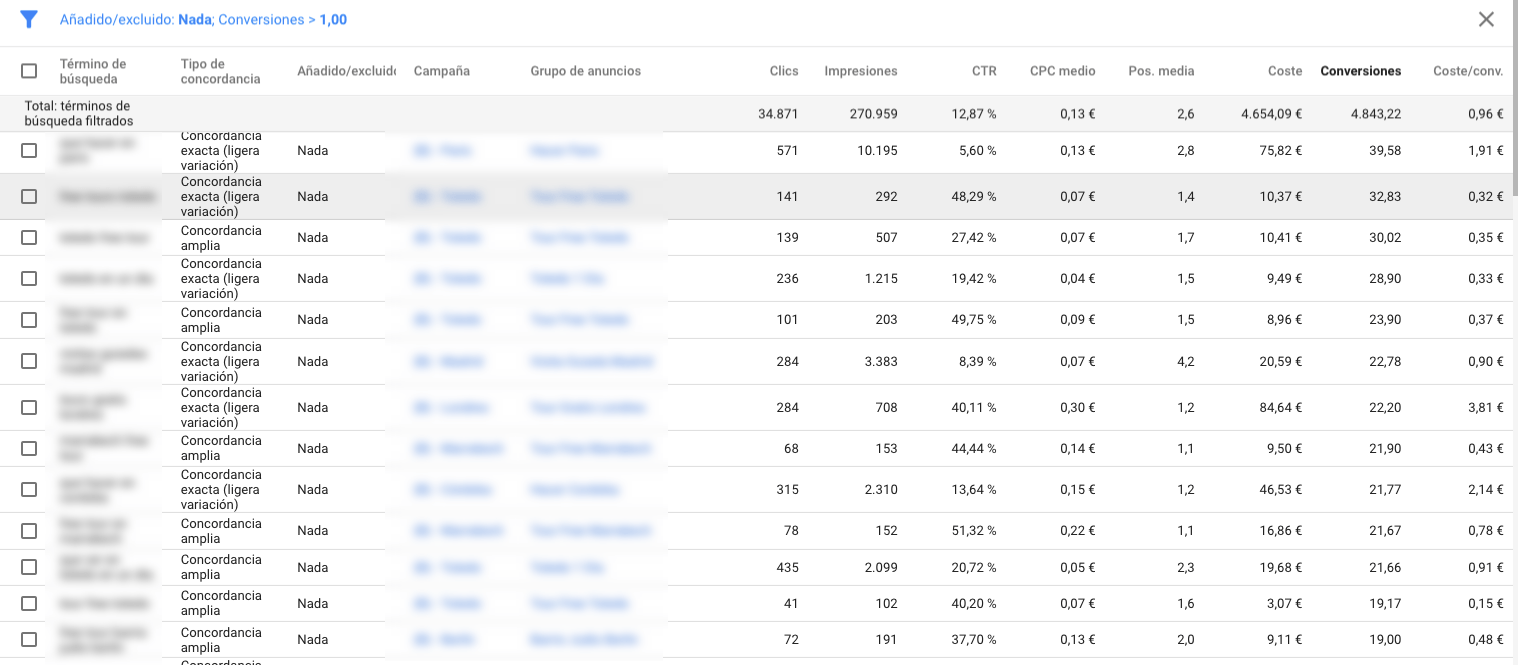The image size is (1518, 665).
Task: Open ad group link in 2.310 impresiones row
Action: (x=575, y=490)
